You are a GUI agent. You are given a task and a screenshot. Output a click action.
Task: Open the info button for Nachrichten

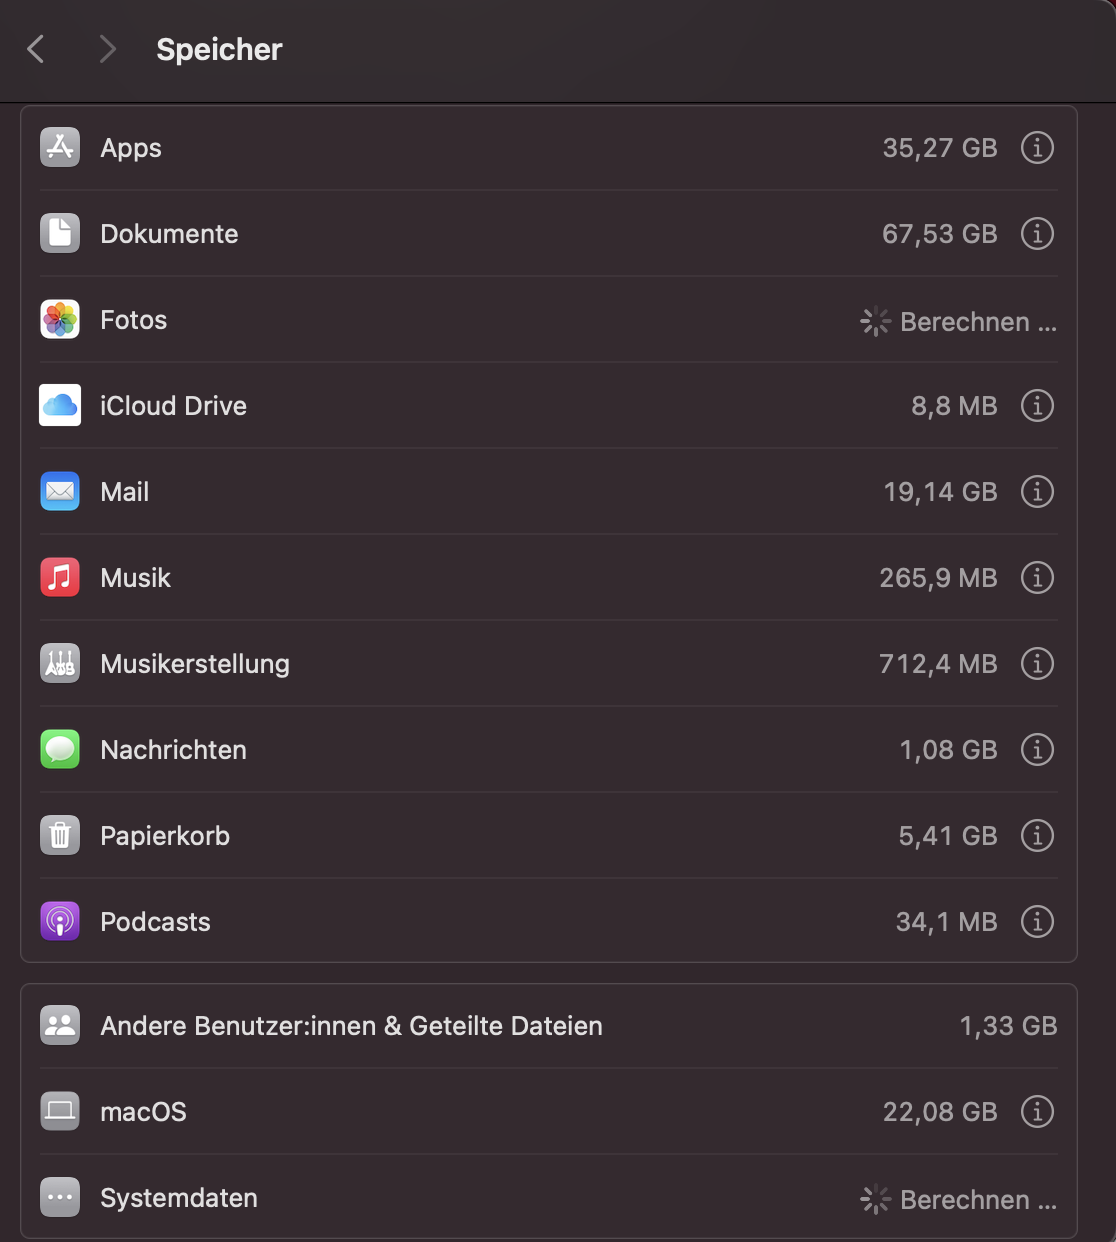click(x=1037, y=750)
